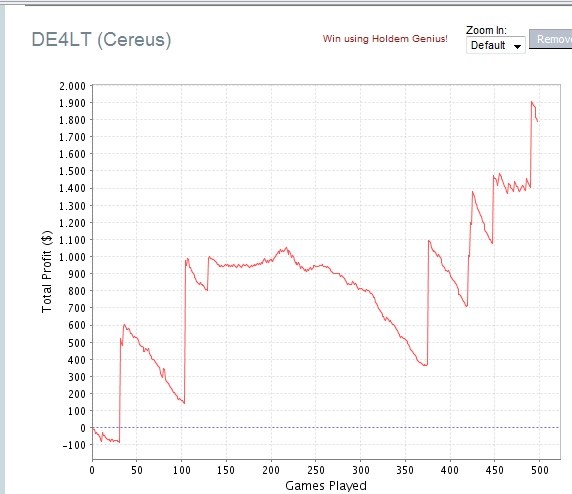Viewport: 572px width, 494px height.
Task: Click the 'DE4LT (Cereus)' heading
Action: tap(101, 39)
